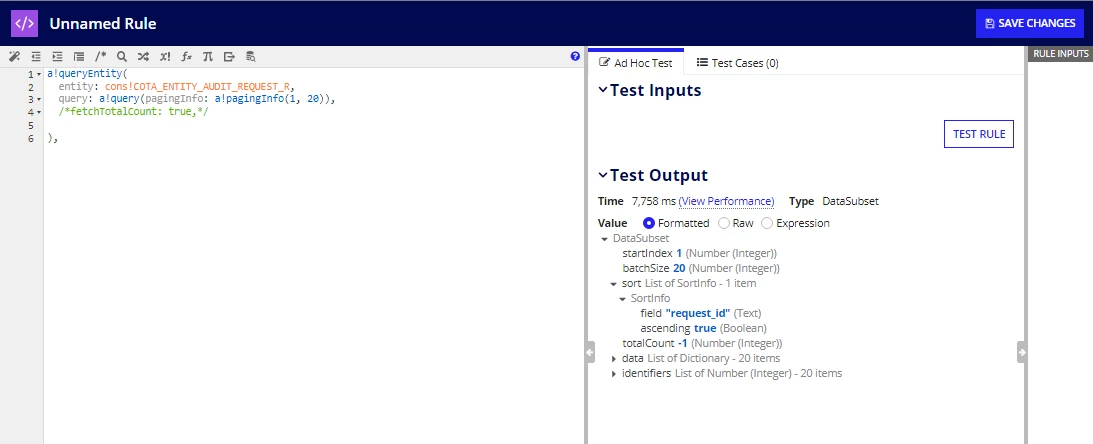Collapse the Test Output section
This screenshot has height=444, width=1093.
pyautogui.click(x=603, y=175)
